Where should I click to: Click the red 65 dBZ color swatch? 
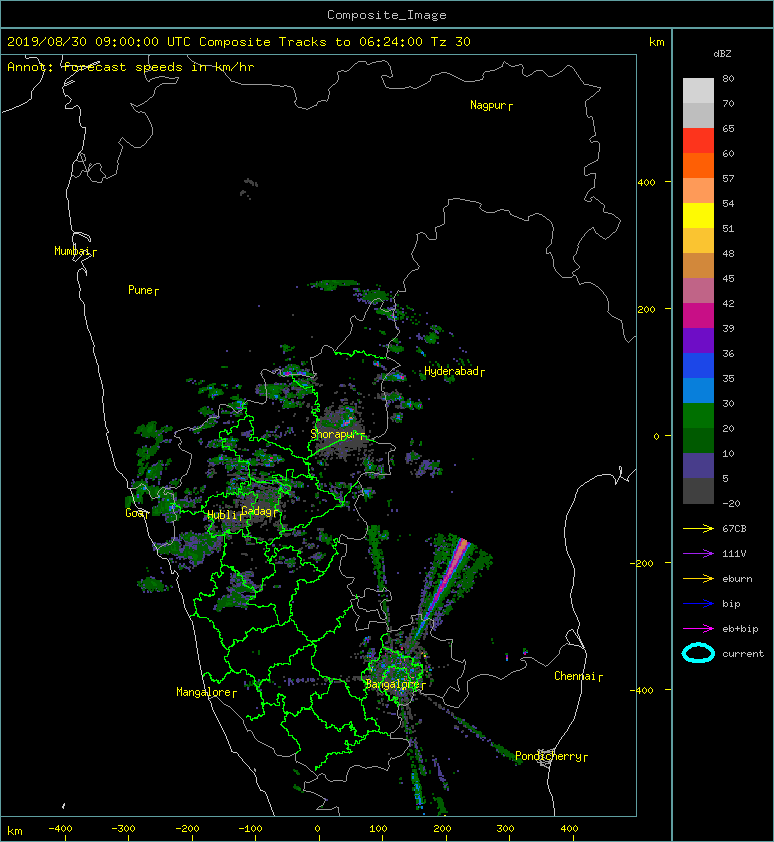[698, 141]
